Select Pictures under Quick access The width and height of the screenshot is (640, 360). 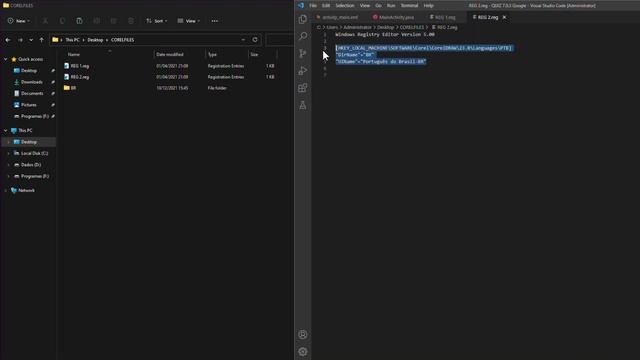click(x=29, y=105)
